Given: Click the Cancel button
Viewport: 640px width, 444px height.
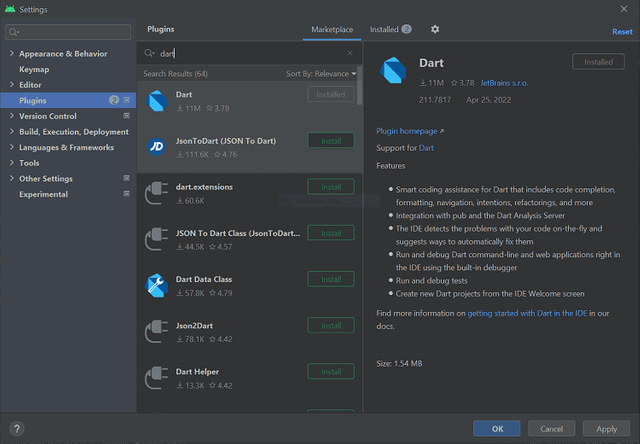Looking at the screenshot, I should click(x=551, y=428).
